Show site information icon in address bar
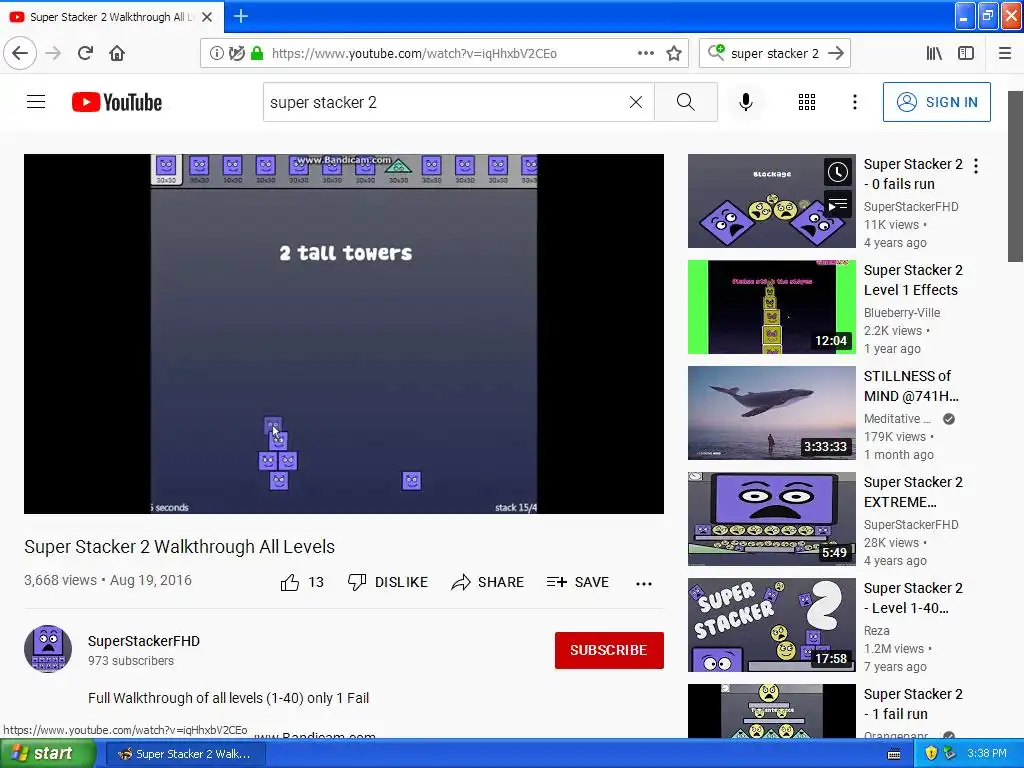 (217, 54)
